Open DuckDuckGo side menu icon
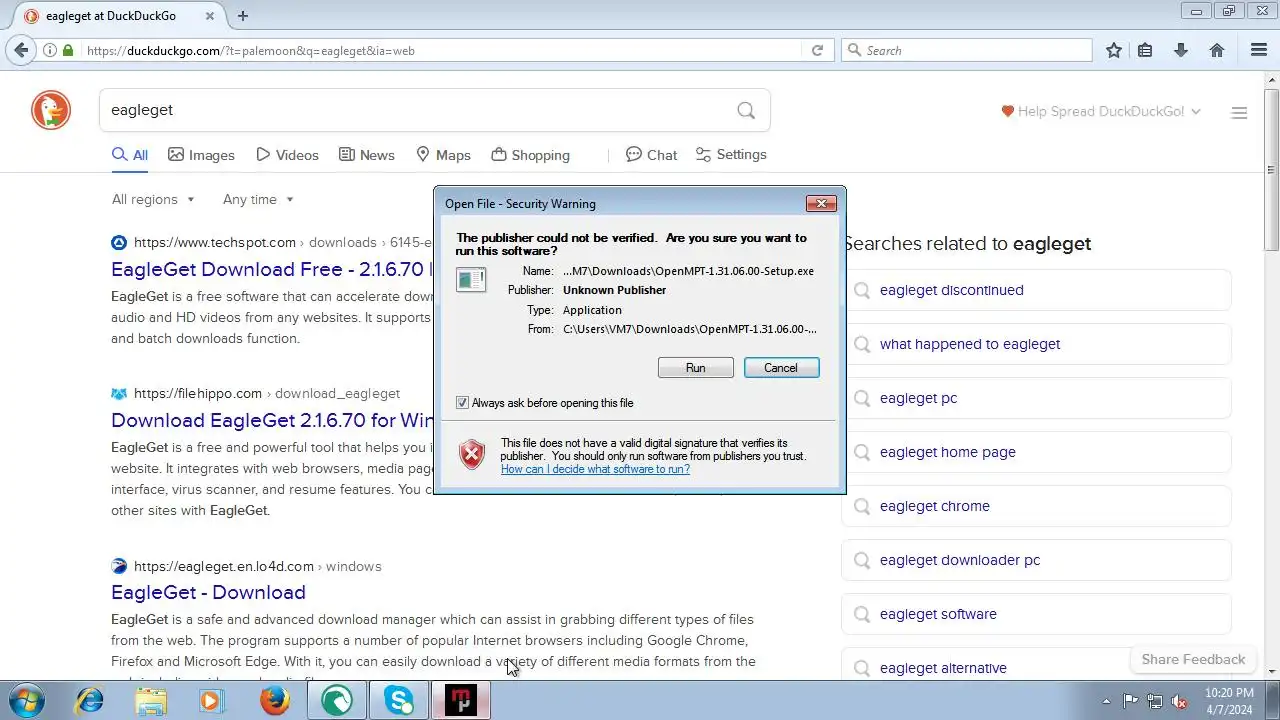 [1239, 112]
